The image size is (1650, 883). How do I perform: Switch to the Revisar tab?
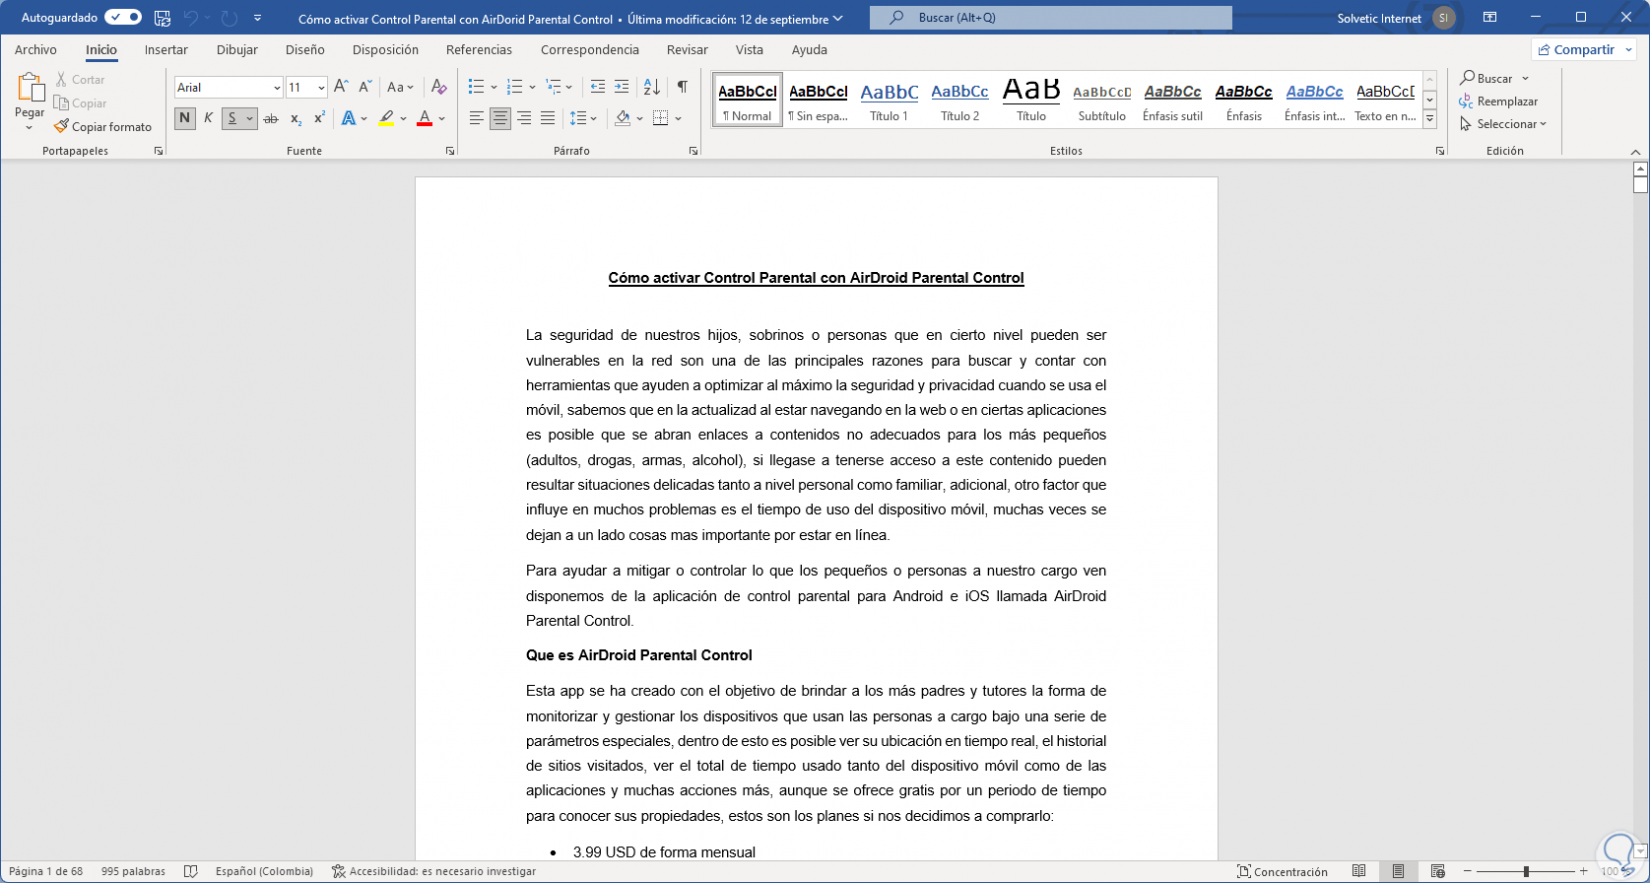[687, 50]
